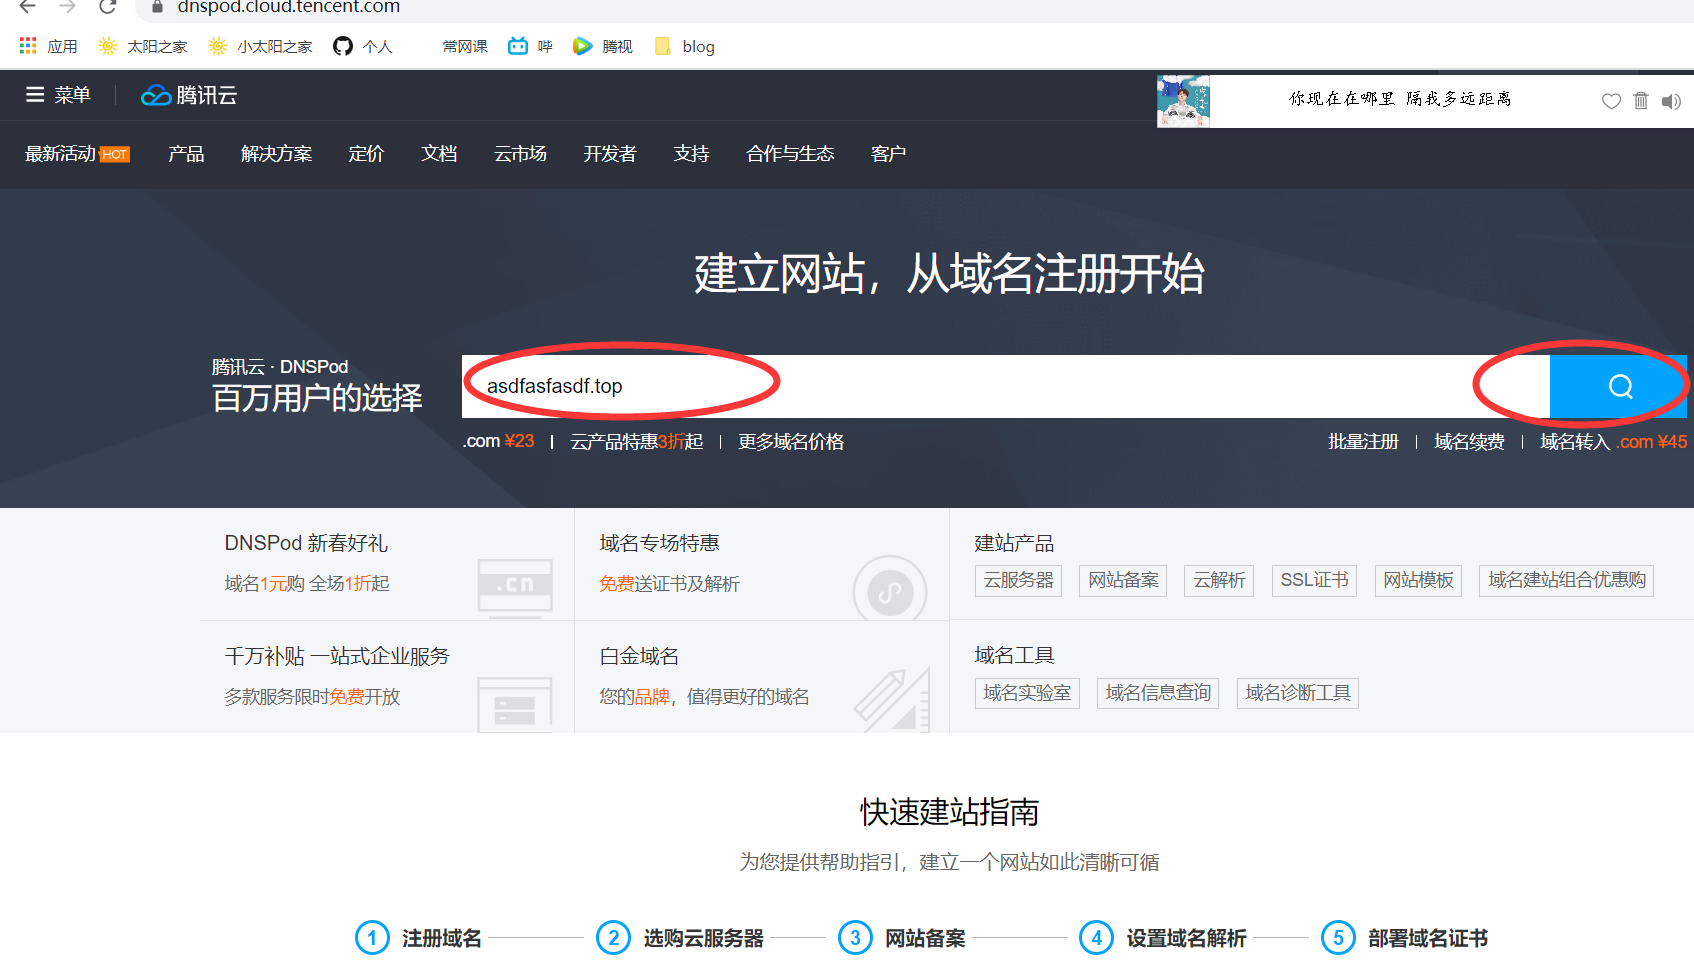Open the 支持 nav item

pos(691,154)
